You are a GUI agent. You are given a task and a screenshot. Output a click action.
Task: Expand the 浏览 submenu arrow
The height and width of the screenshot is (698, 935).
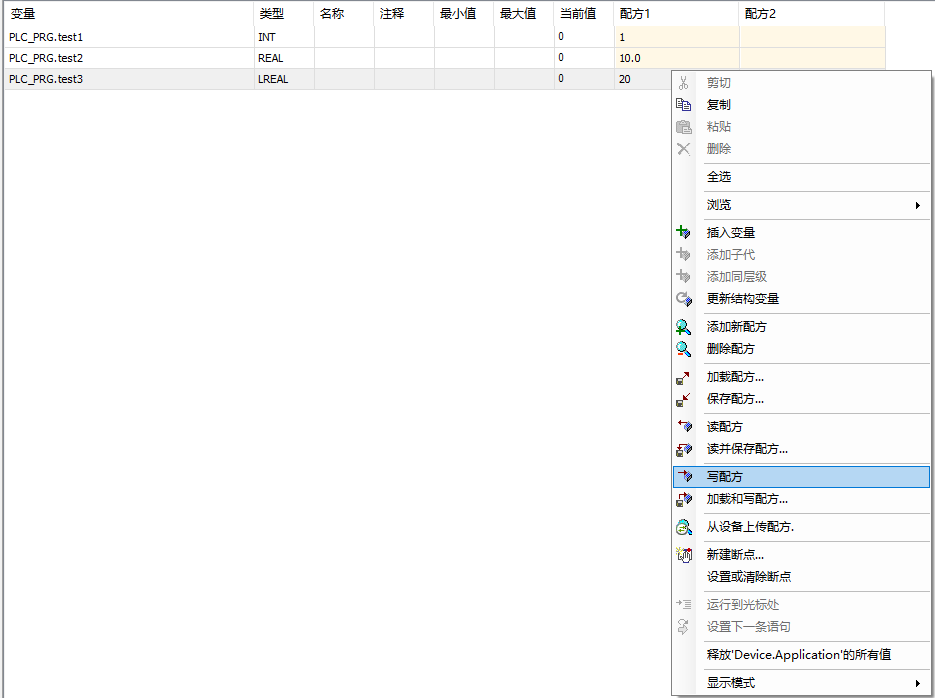916,205
